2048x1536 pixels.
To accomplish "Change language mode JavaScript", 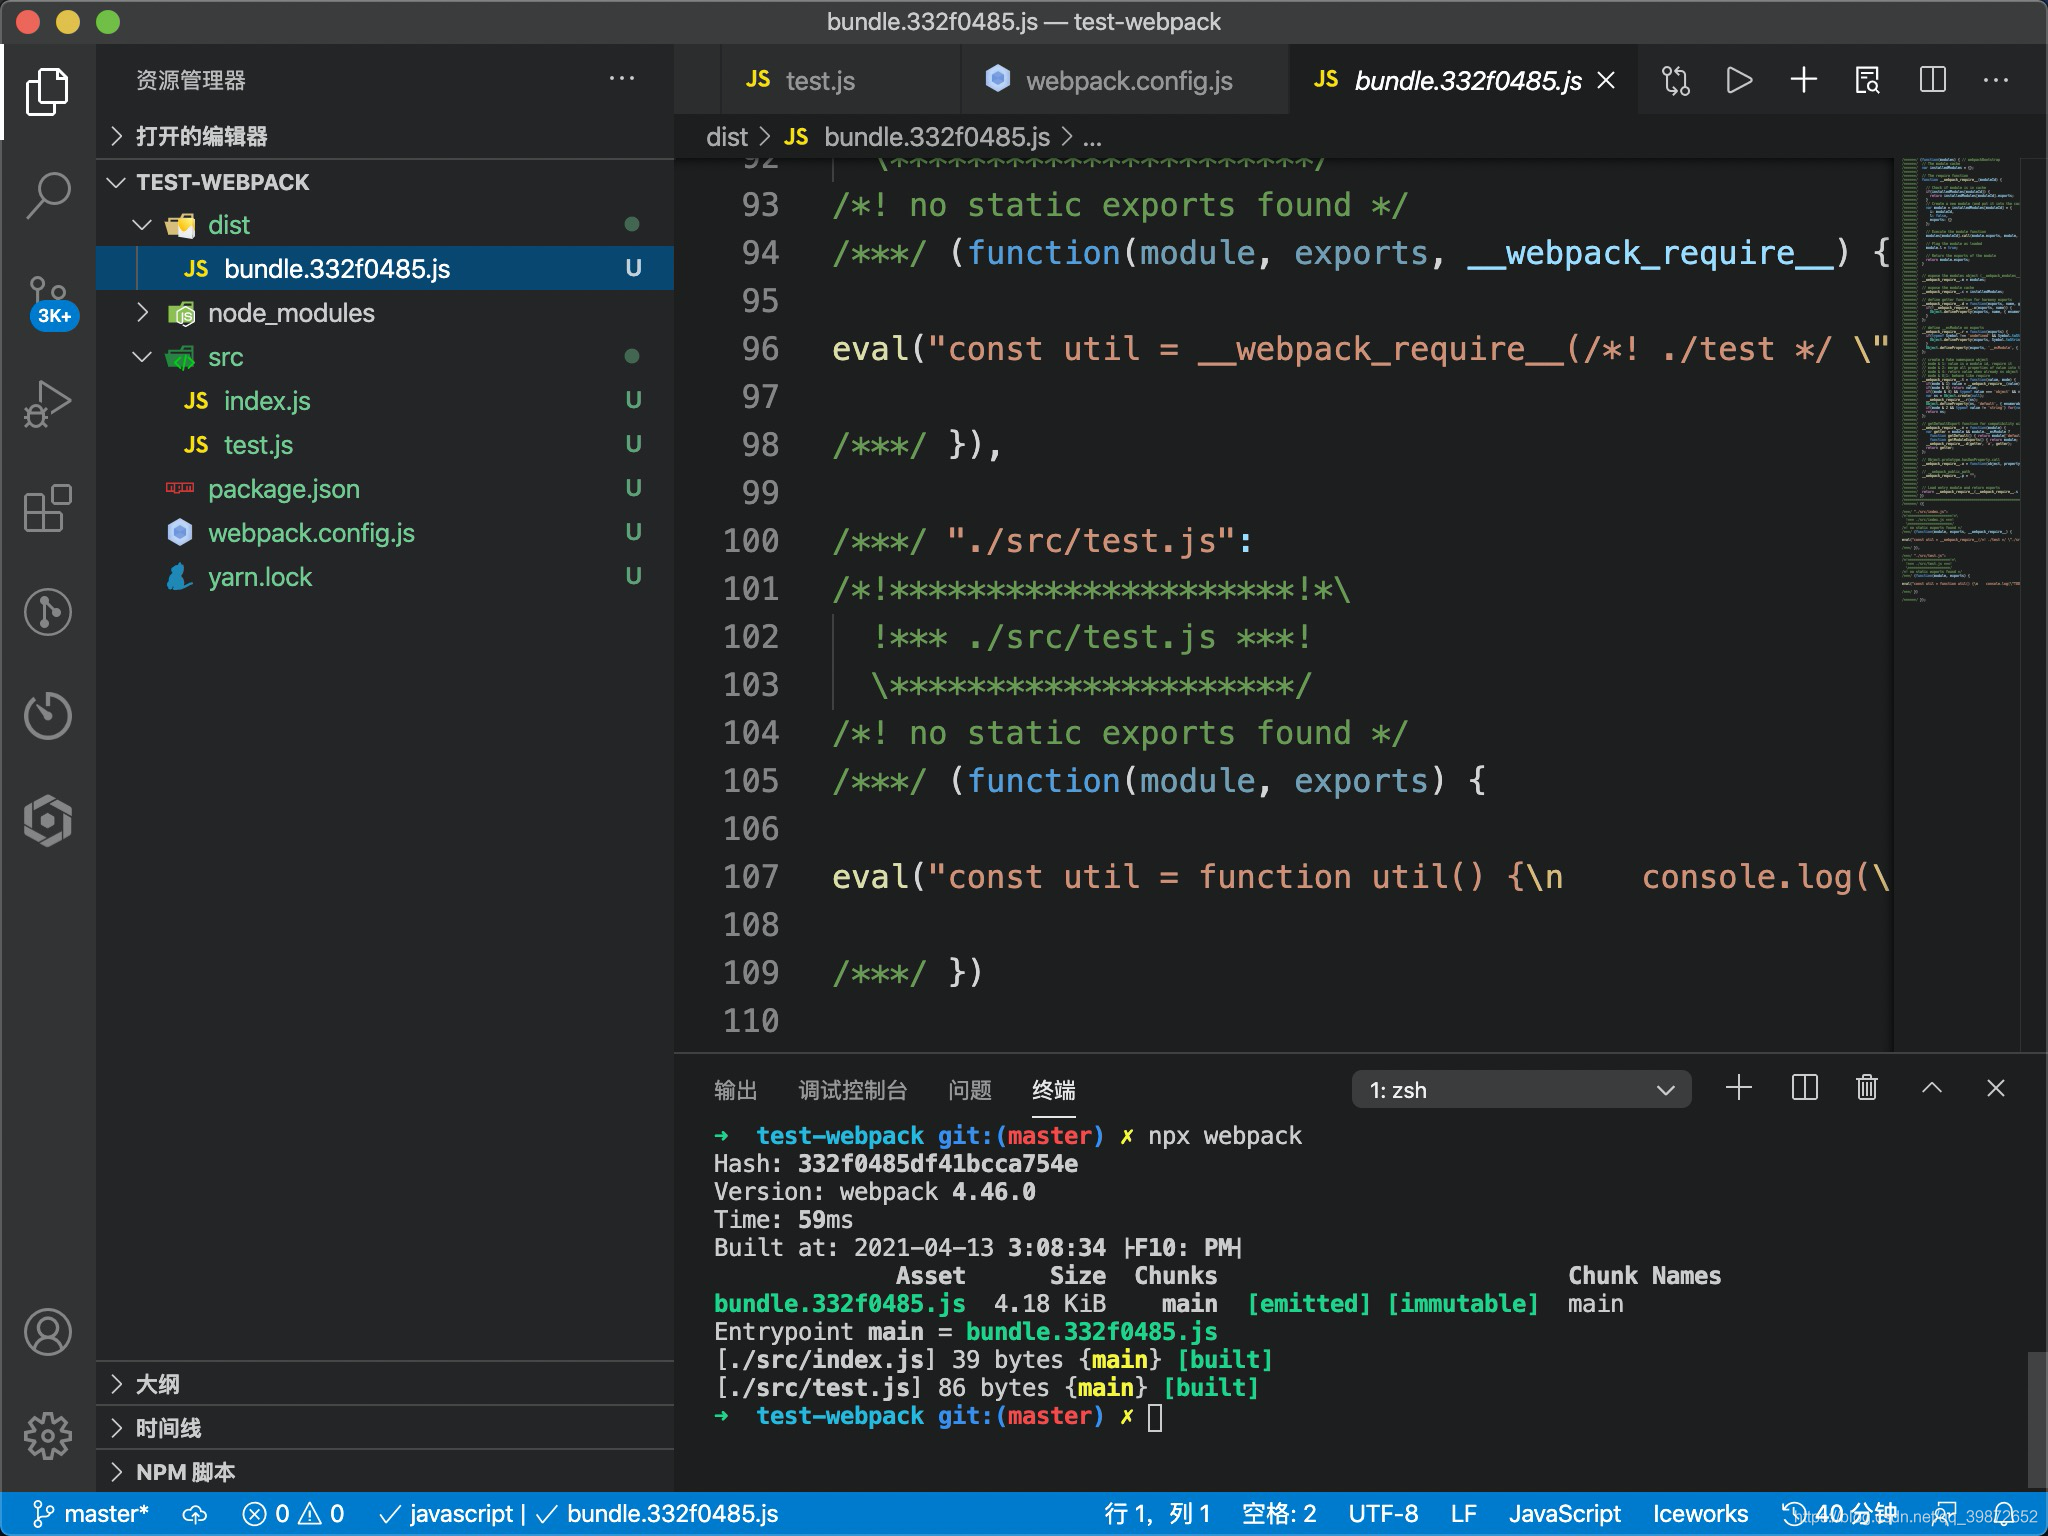I will pos(1564,1514).
